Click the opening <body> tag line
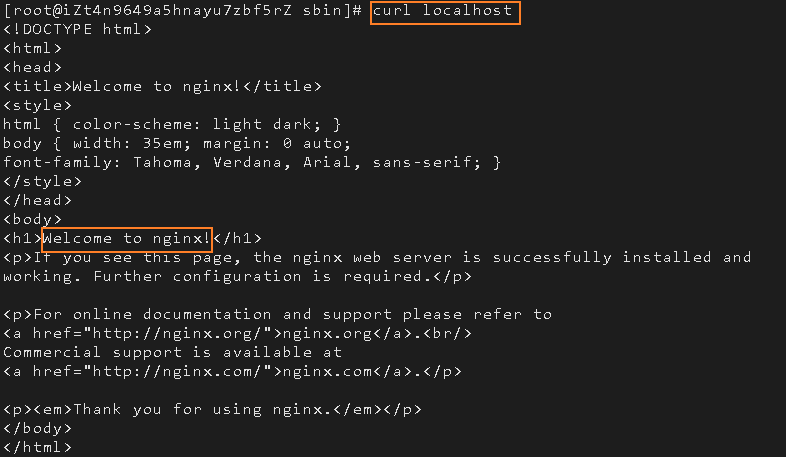 pos(33,219)
